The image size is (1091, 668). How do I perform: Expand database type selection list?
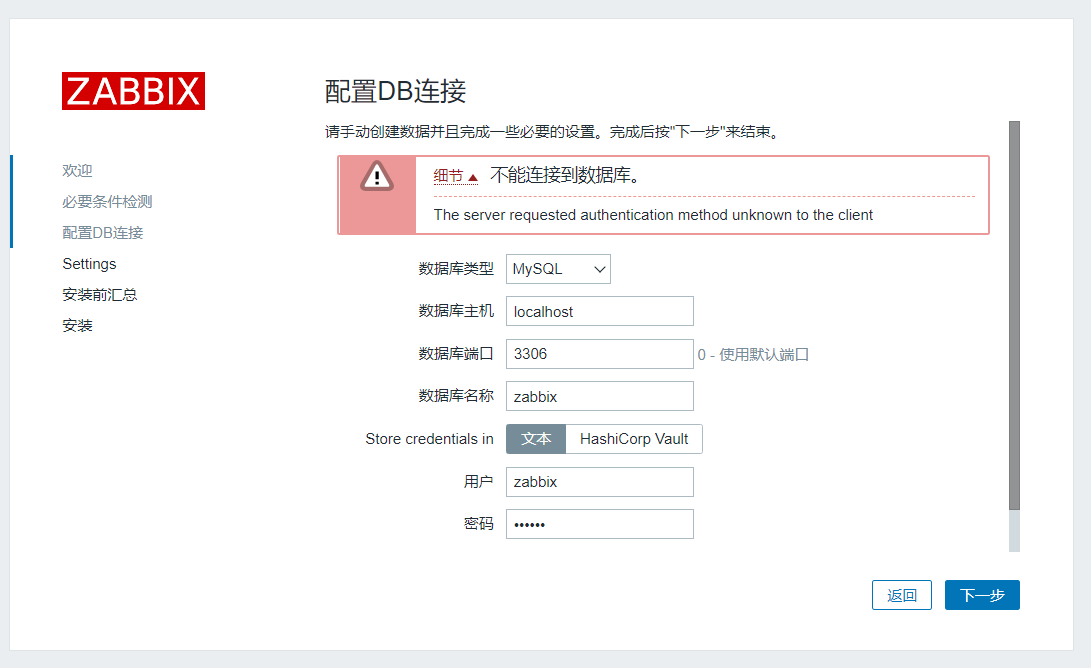[557, 268]
